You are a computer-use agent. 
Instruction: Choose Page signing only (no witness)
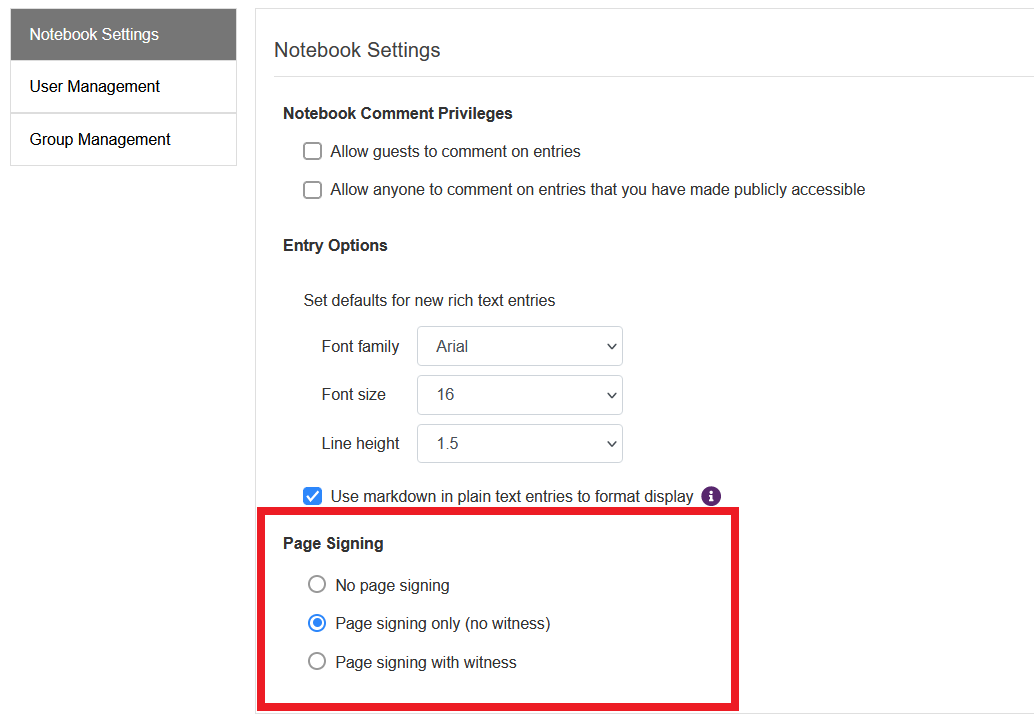[317, 623]
